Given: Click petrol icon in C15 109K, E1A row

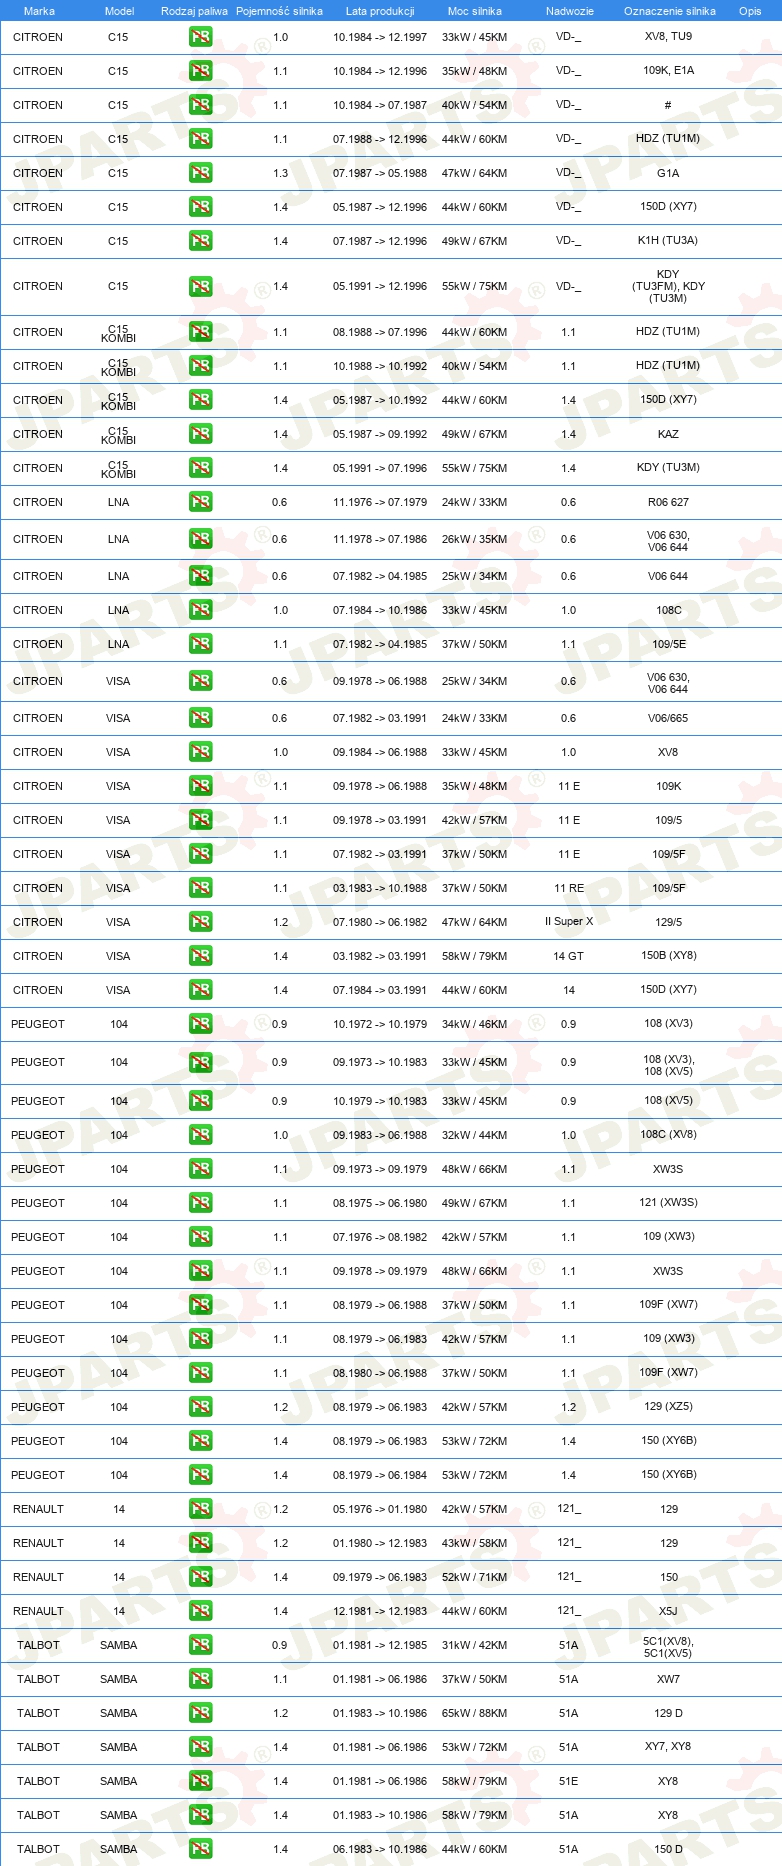Looking at the screenshot, I should point(200,71).
